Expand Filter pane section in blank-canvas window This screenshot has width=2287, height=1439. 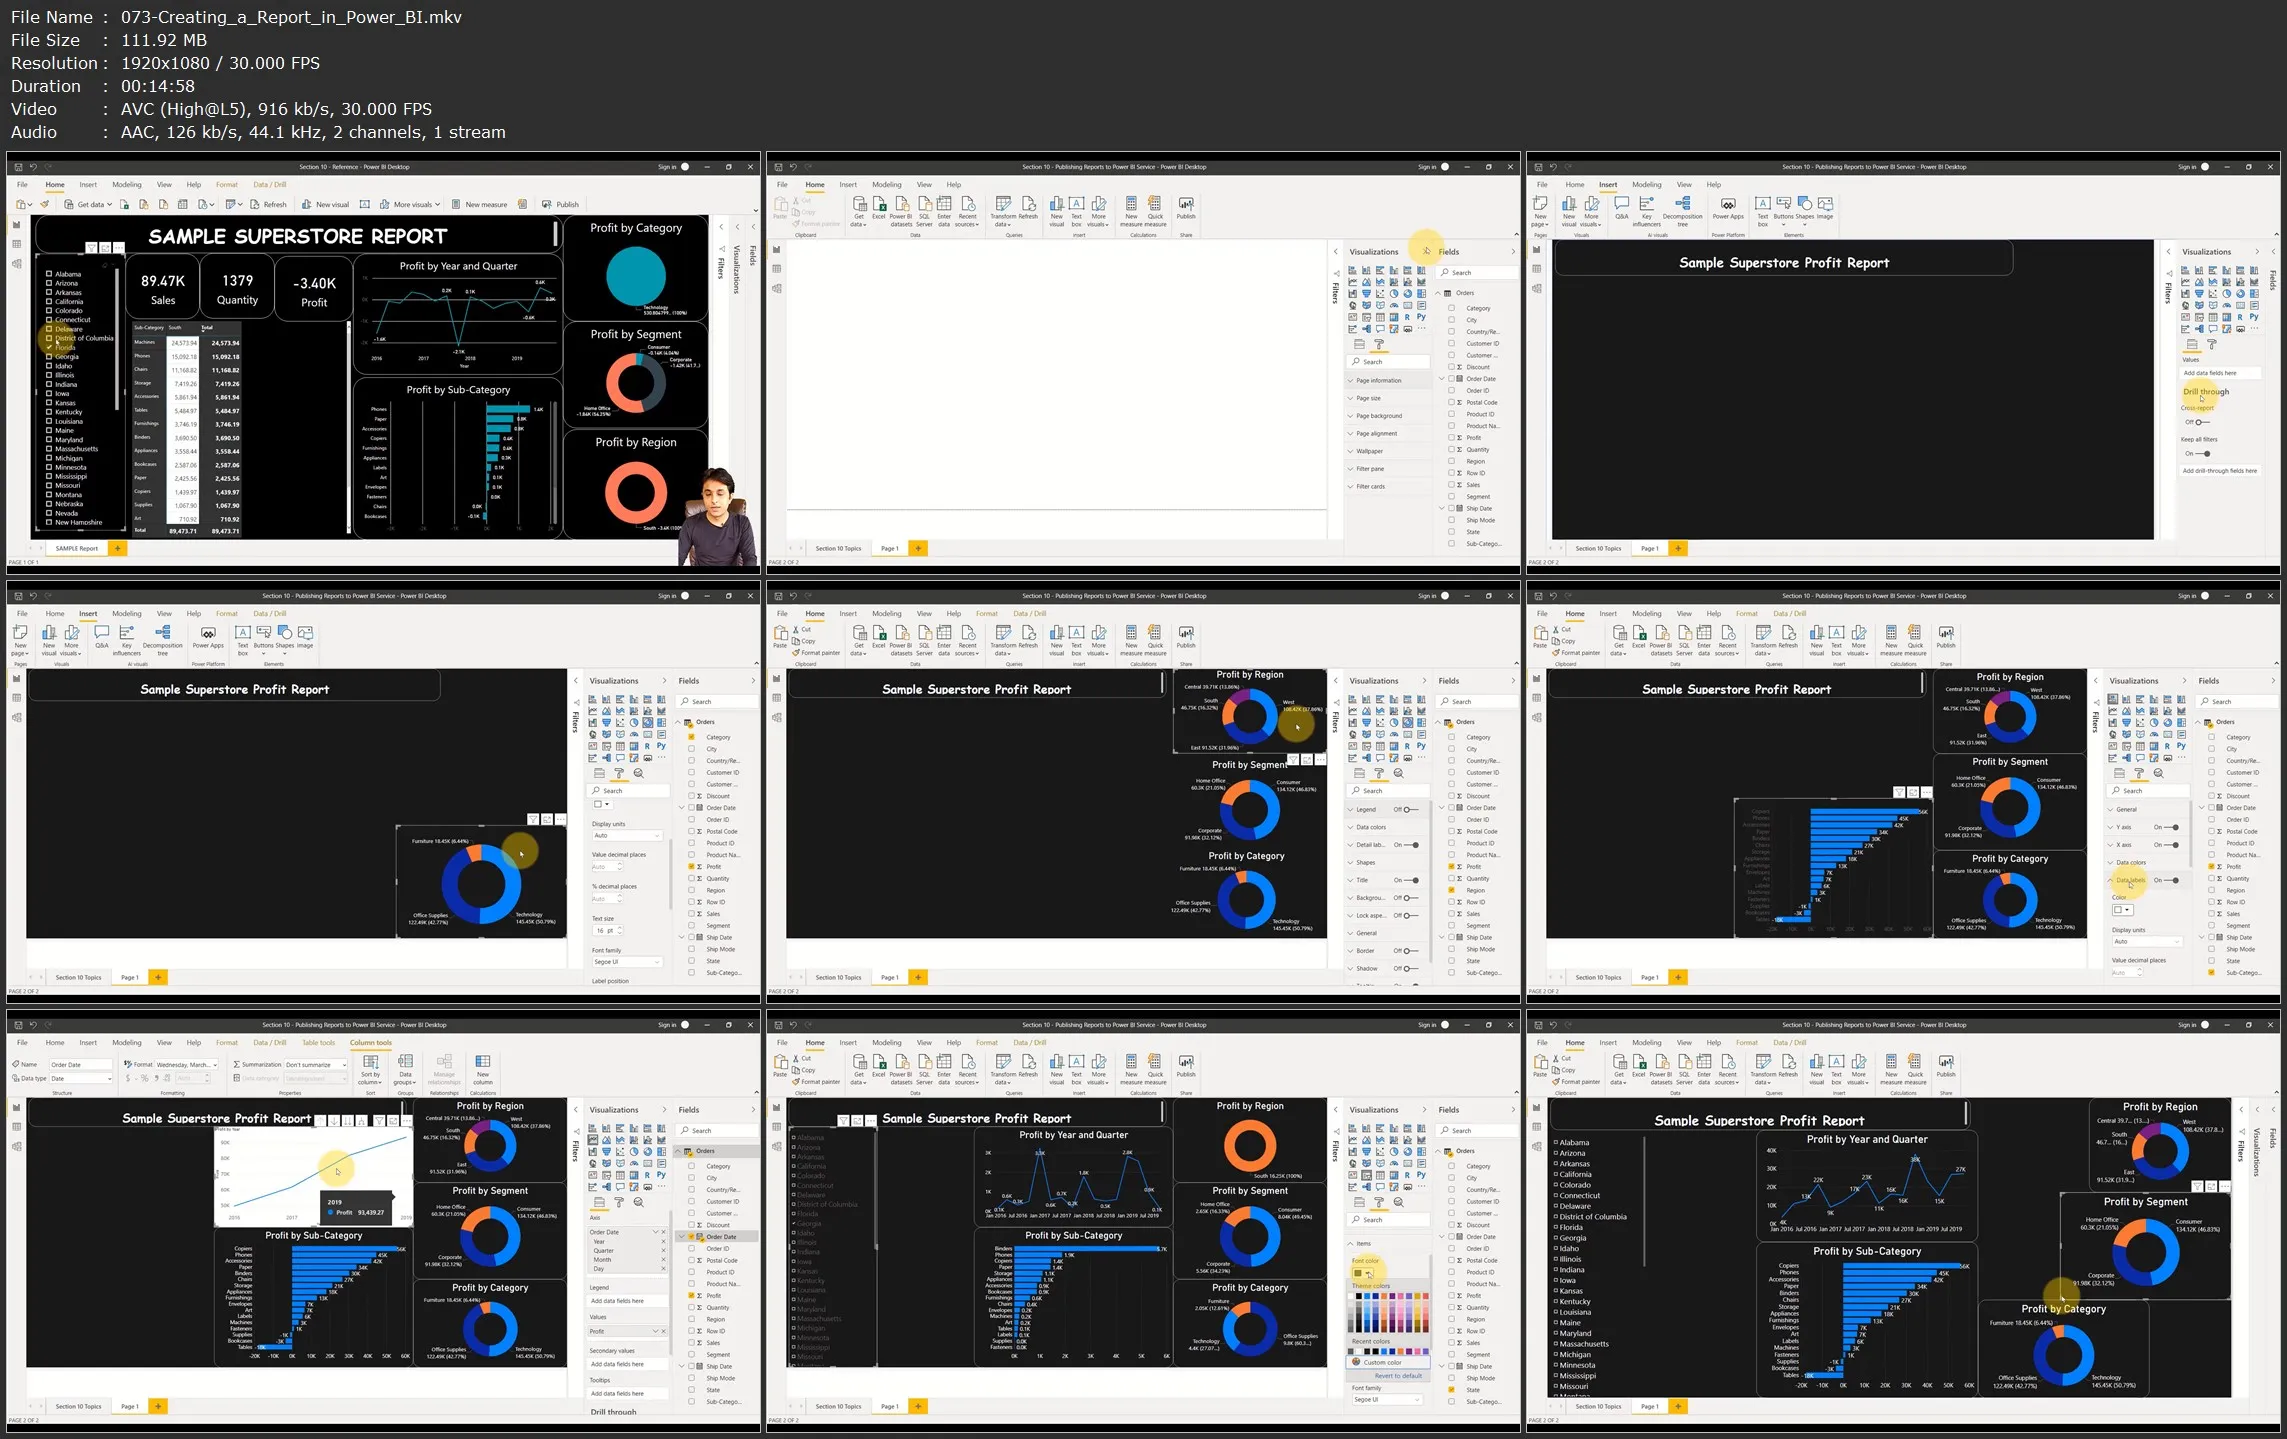pyautogui.click(x=1387, y=469)
